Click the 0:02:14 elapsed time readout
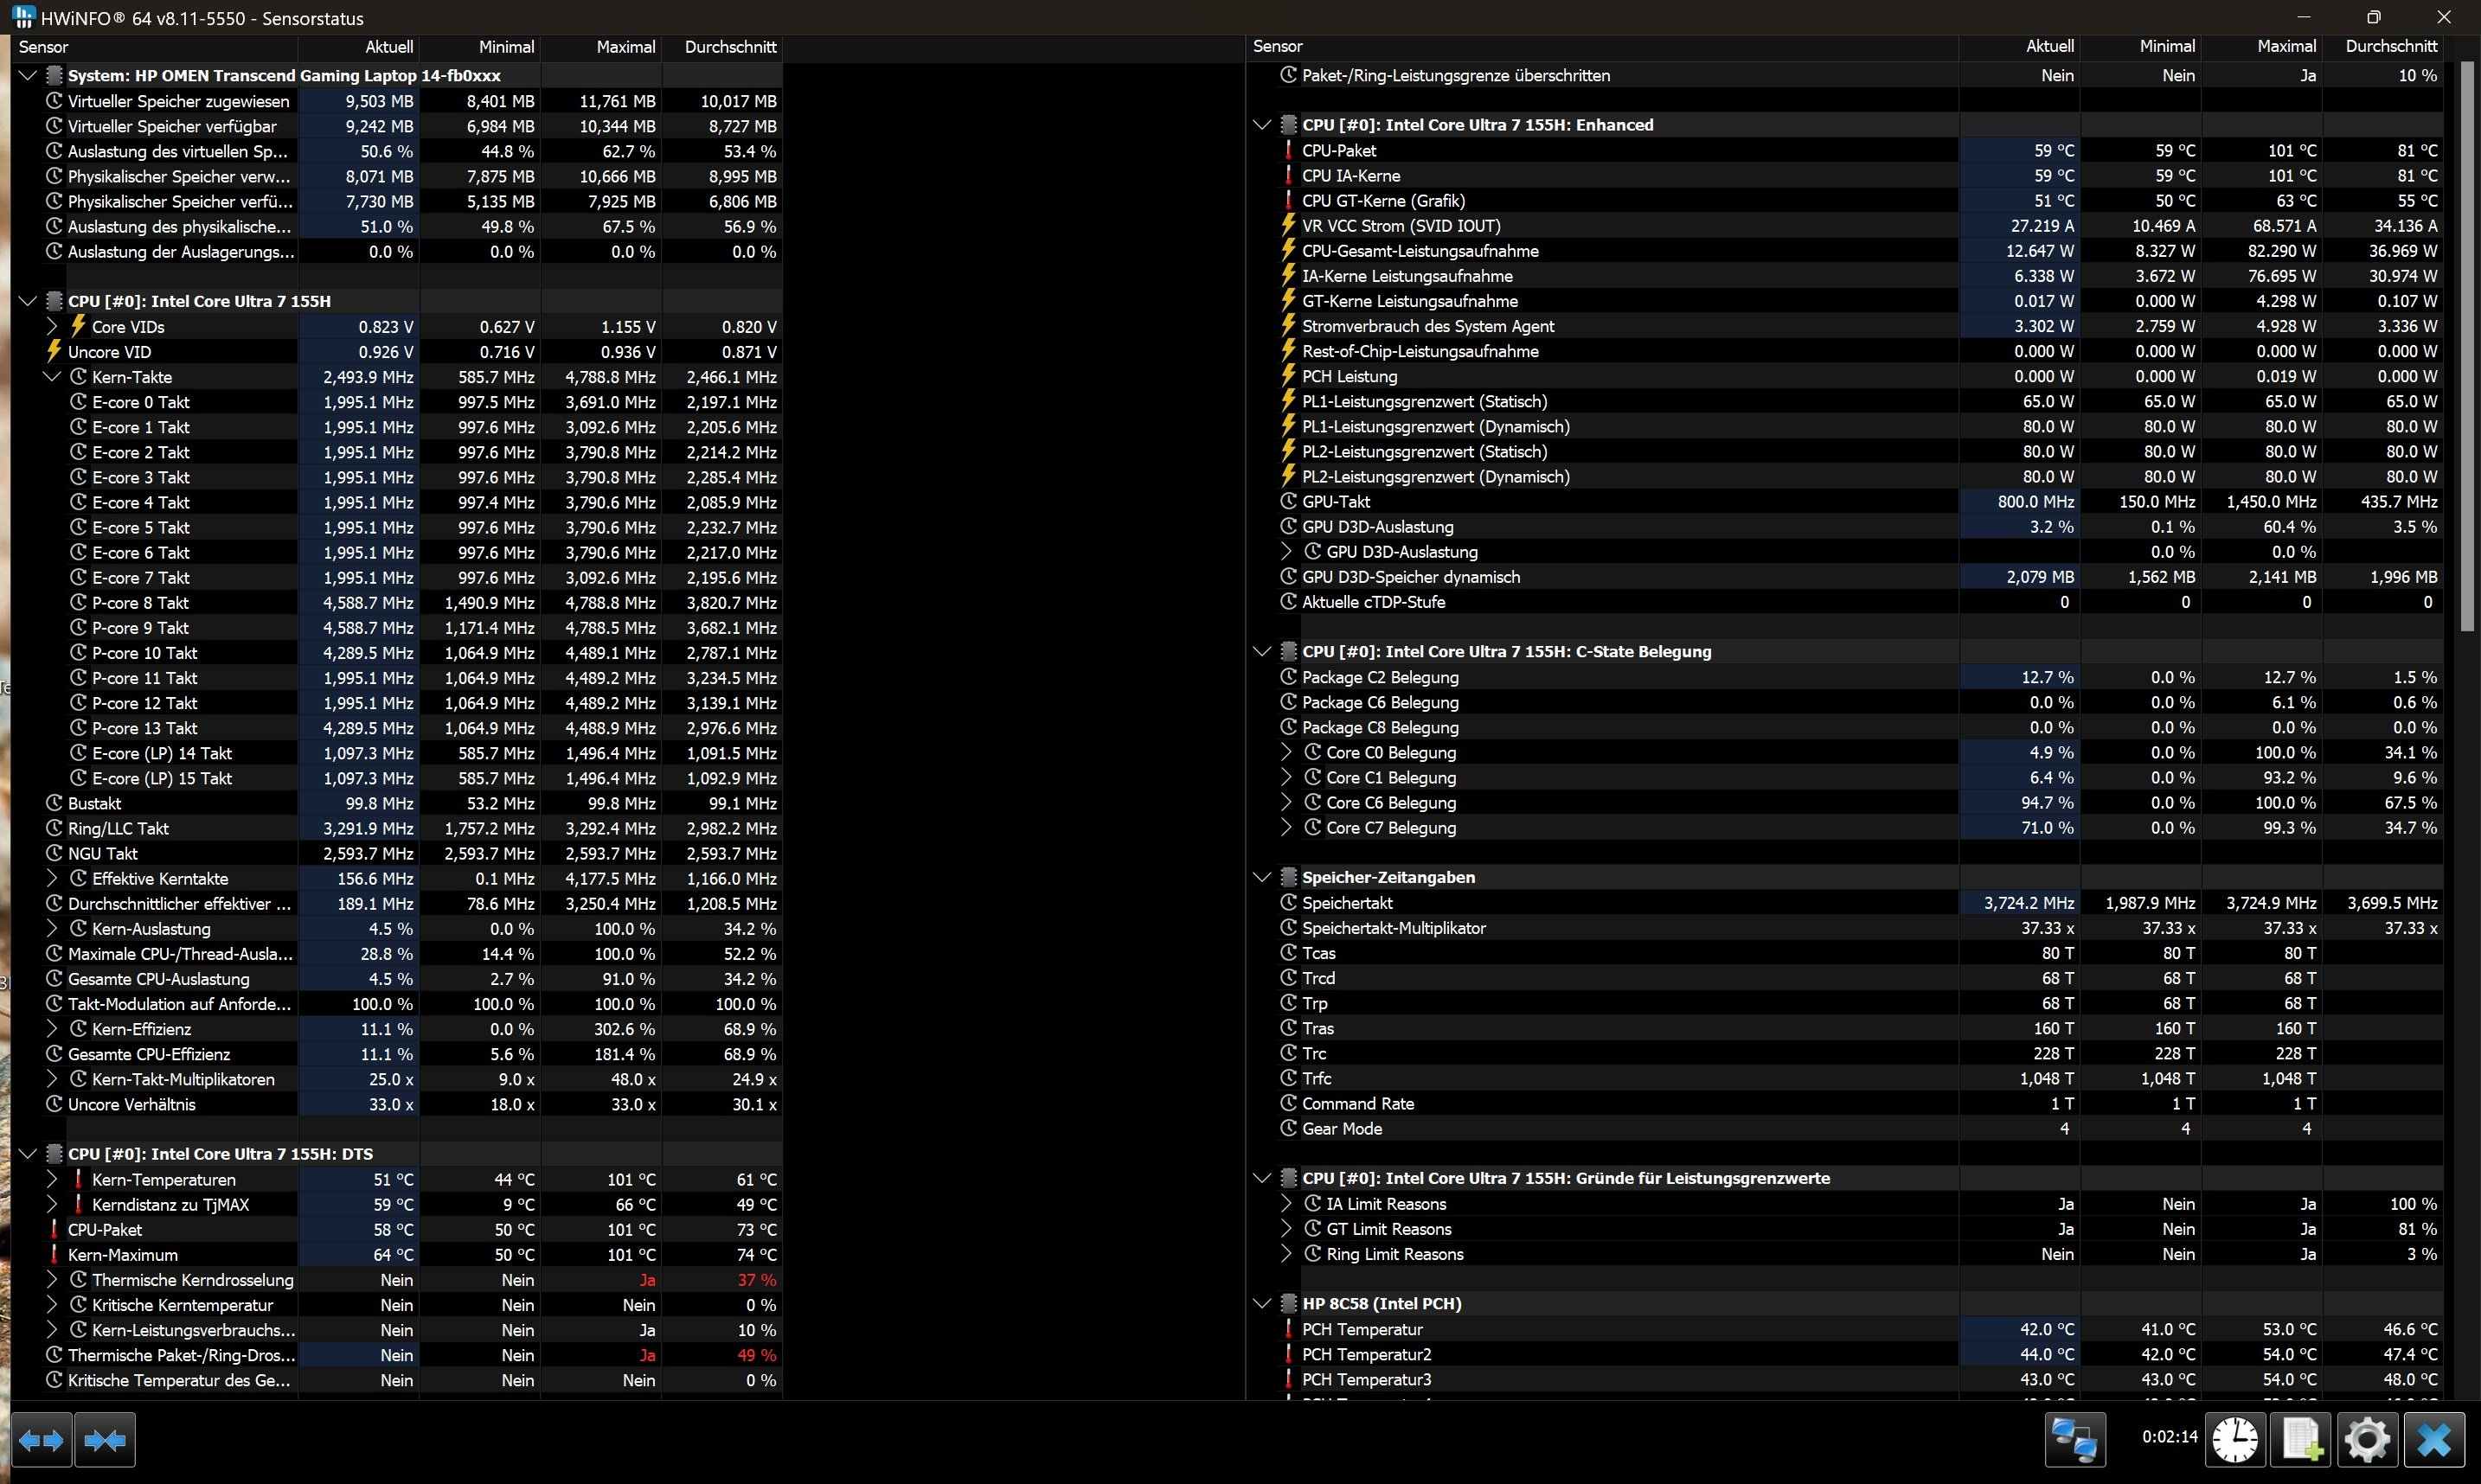Viewport: 2481px width, 1484px height. point(2170,1437)
